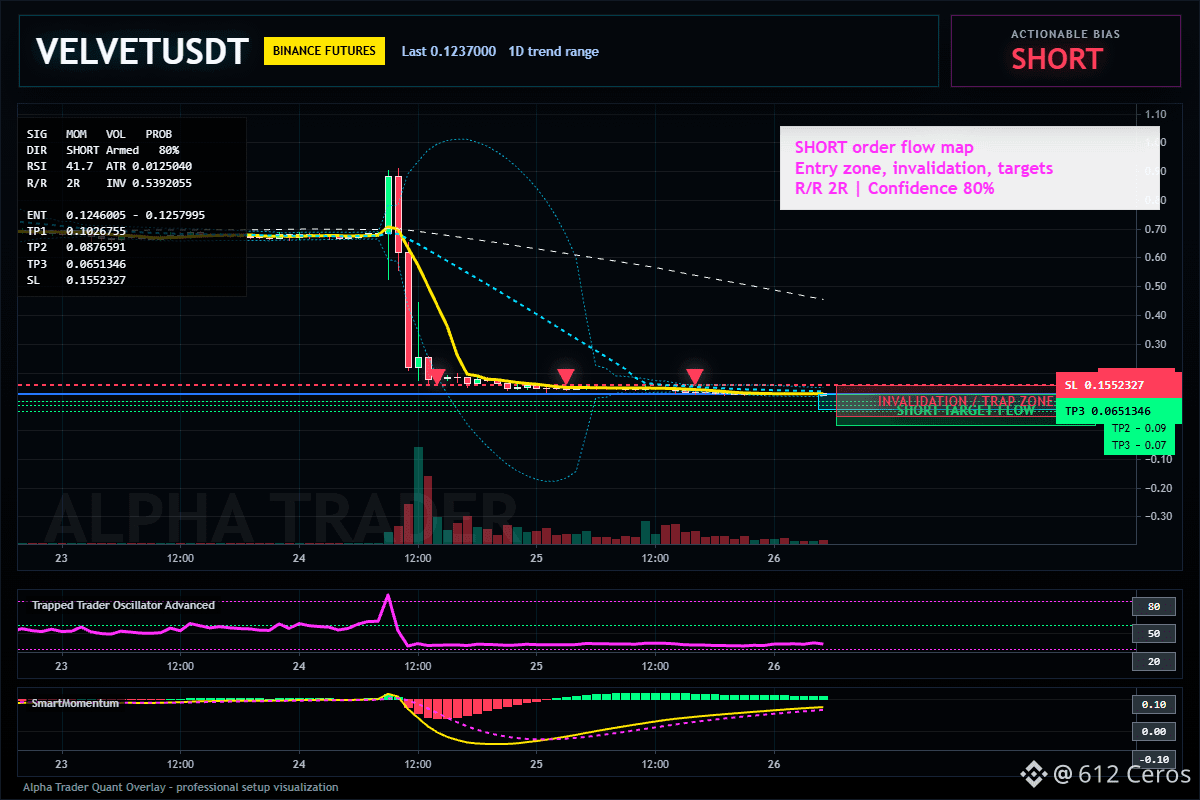This screenshot has height=800, width=1200.
Task: Click the -0.20 price axis label
Action: 1158,487
